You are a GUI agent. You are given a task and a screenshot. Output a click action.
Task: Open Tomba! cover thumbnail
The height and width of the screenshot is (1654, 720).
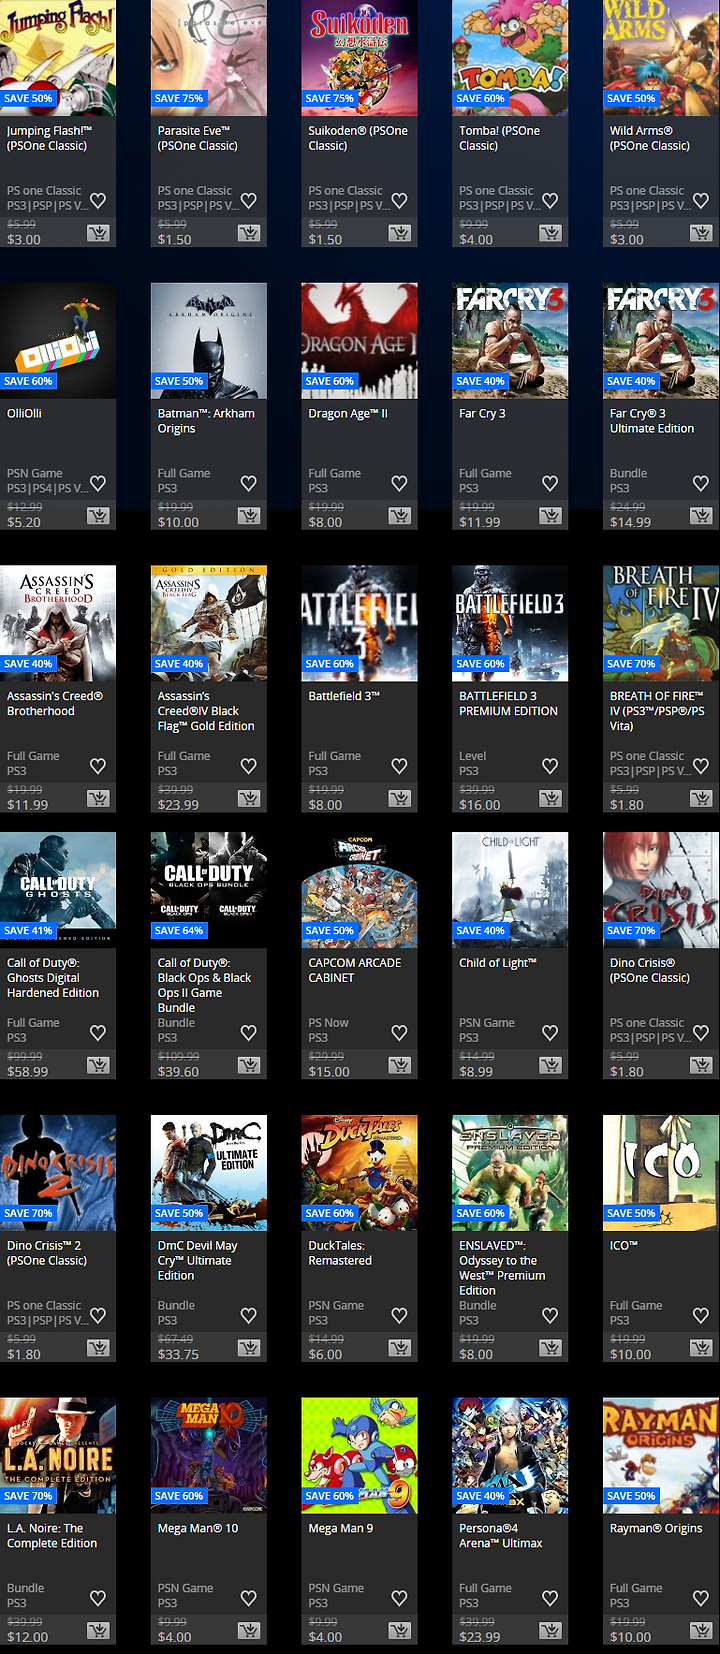click(x=510, y=58)
